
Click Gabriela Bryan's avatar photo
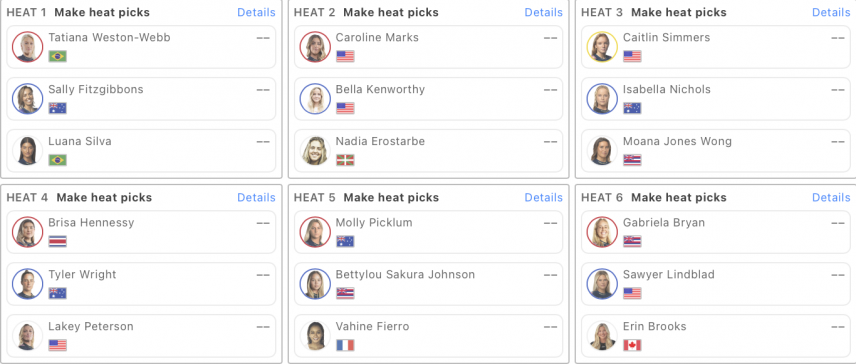click(602, 232)
